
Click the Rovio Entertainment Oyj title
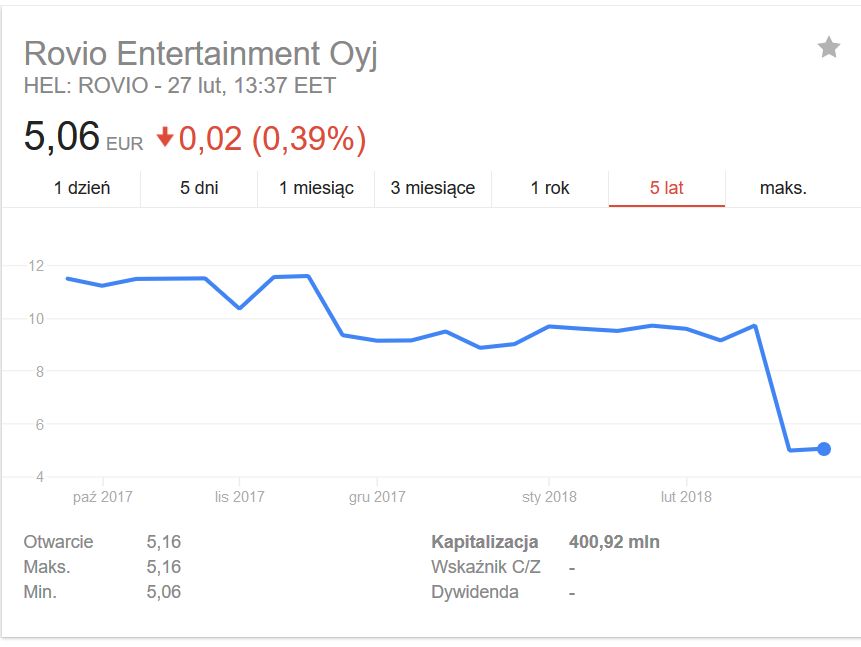tap(201, 53)
